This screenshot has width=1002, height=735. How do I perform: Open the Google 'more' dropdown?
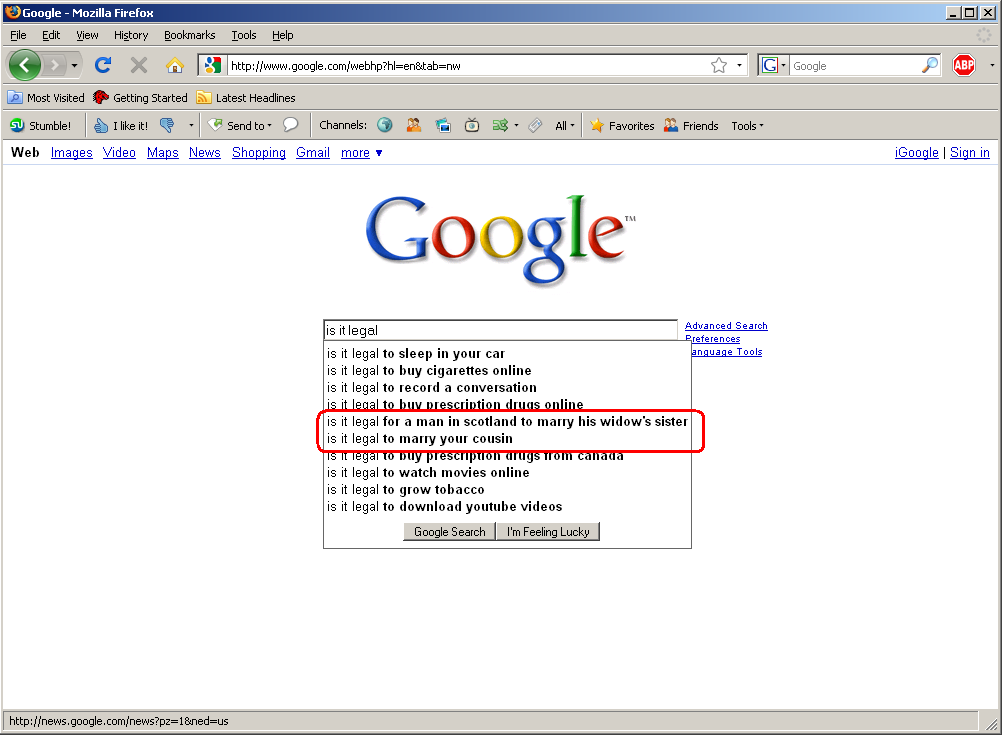click(361, 153)
